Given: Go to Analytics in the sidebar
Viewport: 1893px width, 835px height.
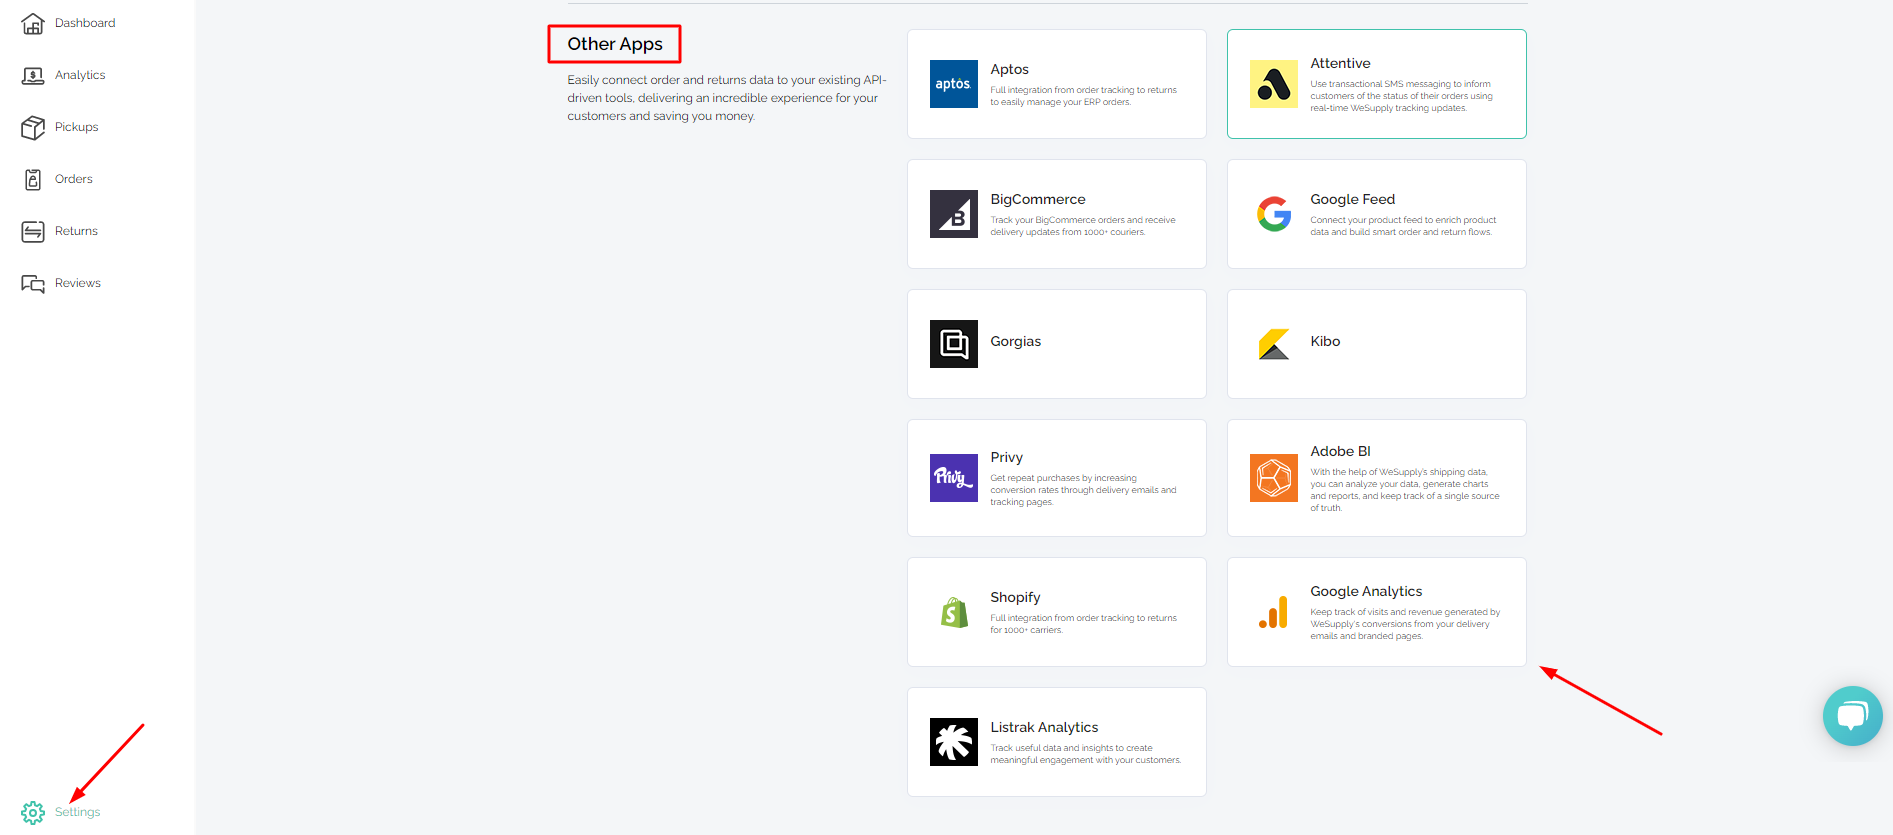Looking at the screenshot, I should [80, 75].
